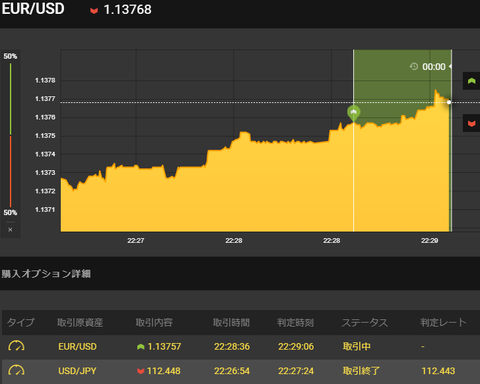Click the top 50% sentiment label
Screen dimensions: 480x384
tap(10, 56)
